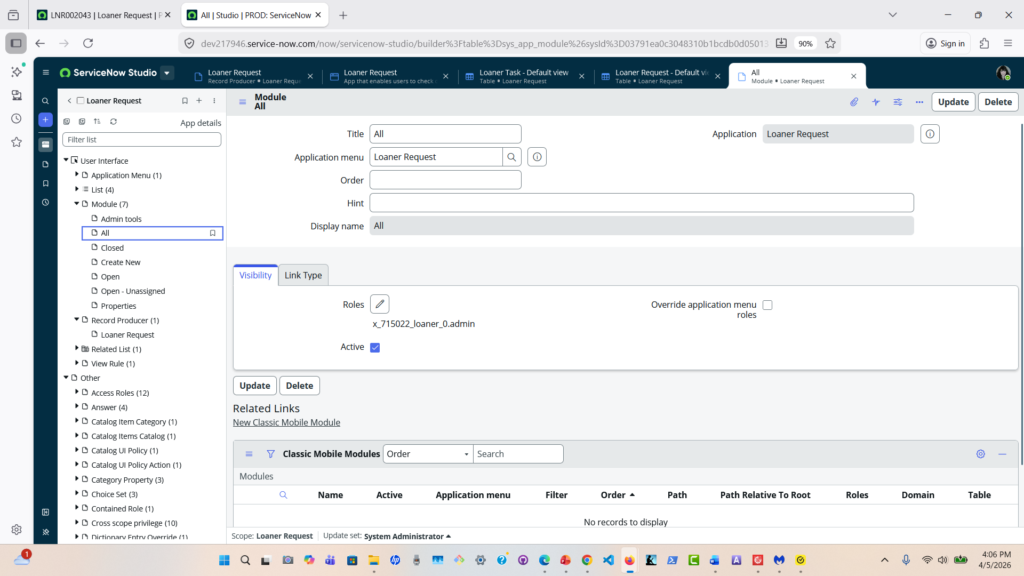Enable Override application menu roles checkbox
This screenshot has height=576, width=1024.
(768, 305)
